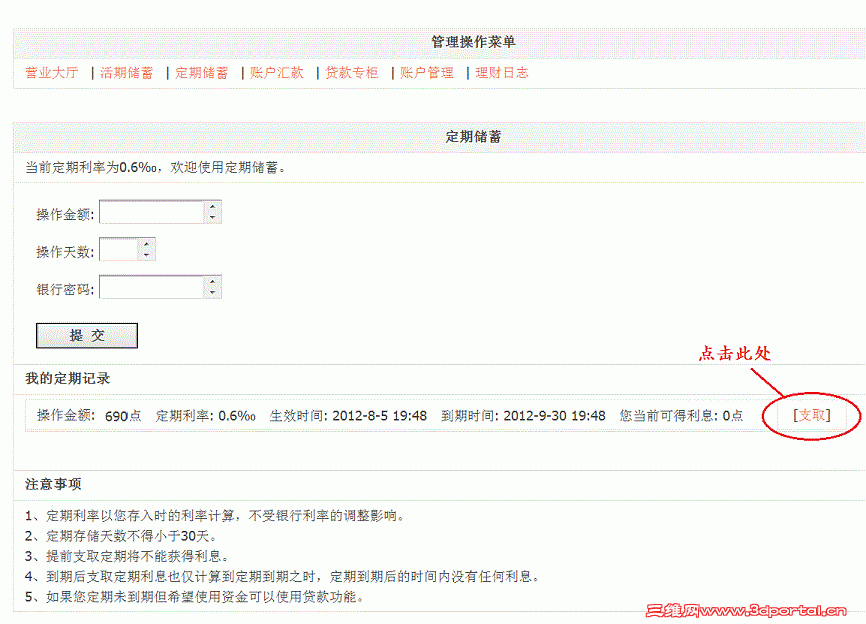Screen dimensions: 866x624
Task: Decrease 操作金额 with its down arrow
Action: (x=214, y=217)
